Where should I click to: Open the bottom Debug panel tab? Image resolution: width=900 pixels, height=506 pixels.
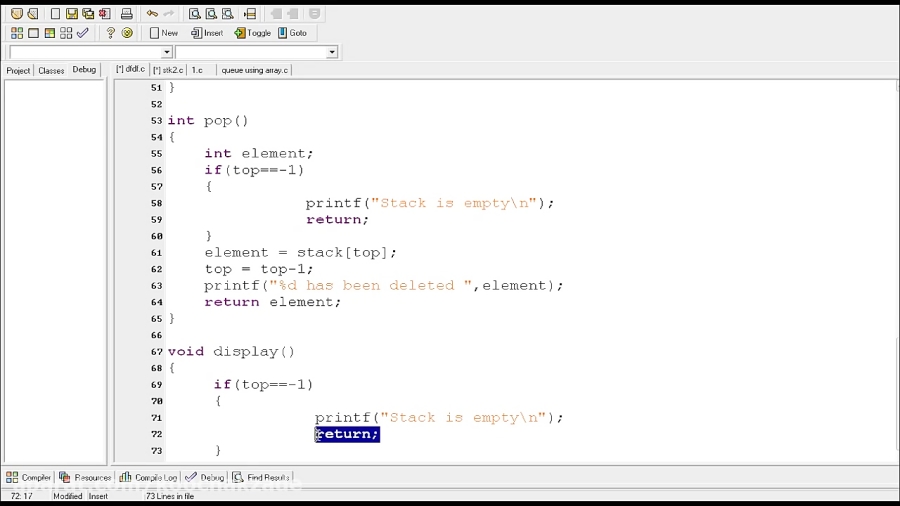205,477
